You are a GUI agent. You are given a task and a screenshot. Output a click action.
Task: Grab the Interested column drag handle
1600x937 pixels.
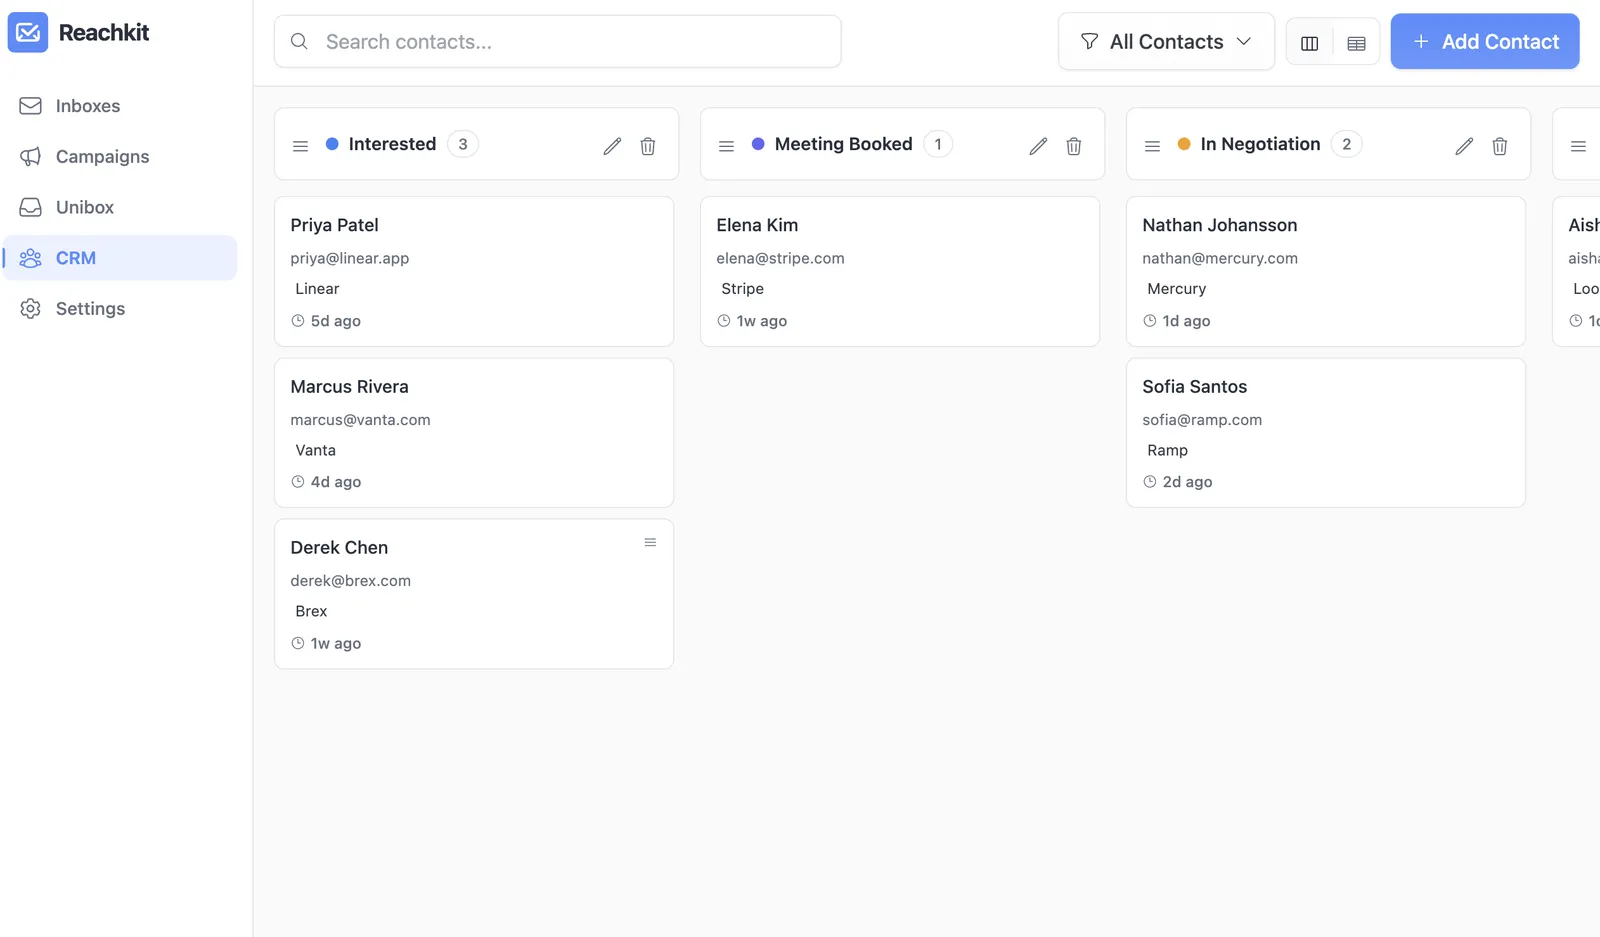pyautogui.click(x=300, y=146)
